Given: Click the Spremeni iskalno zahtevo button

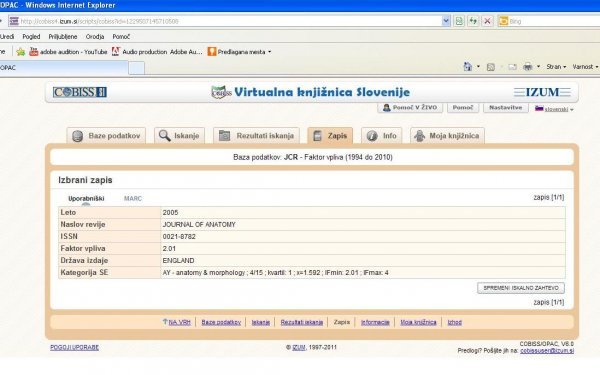Looking at the screenshot, I should tap(521, 288).
